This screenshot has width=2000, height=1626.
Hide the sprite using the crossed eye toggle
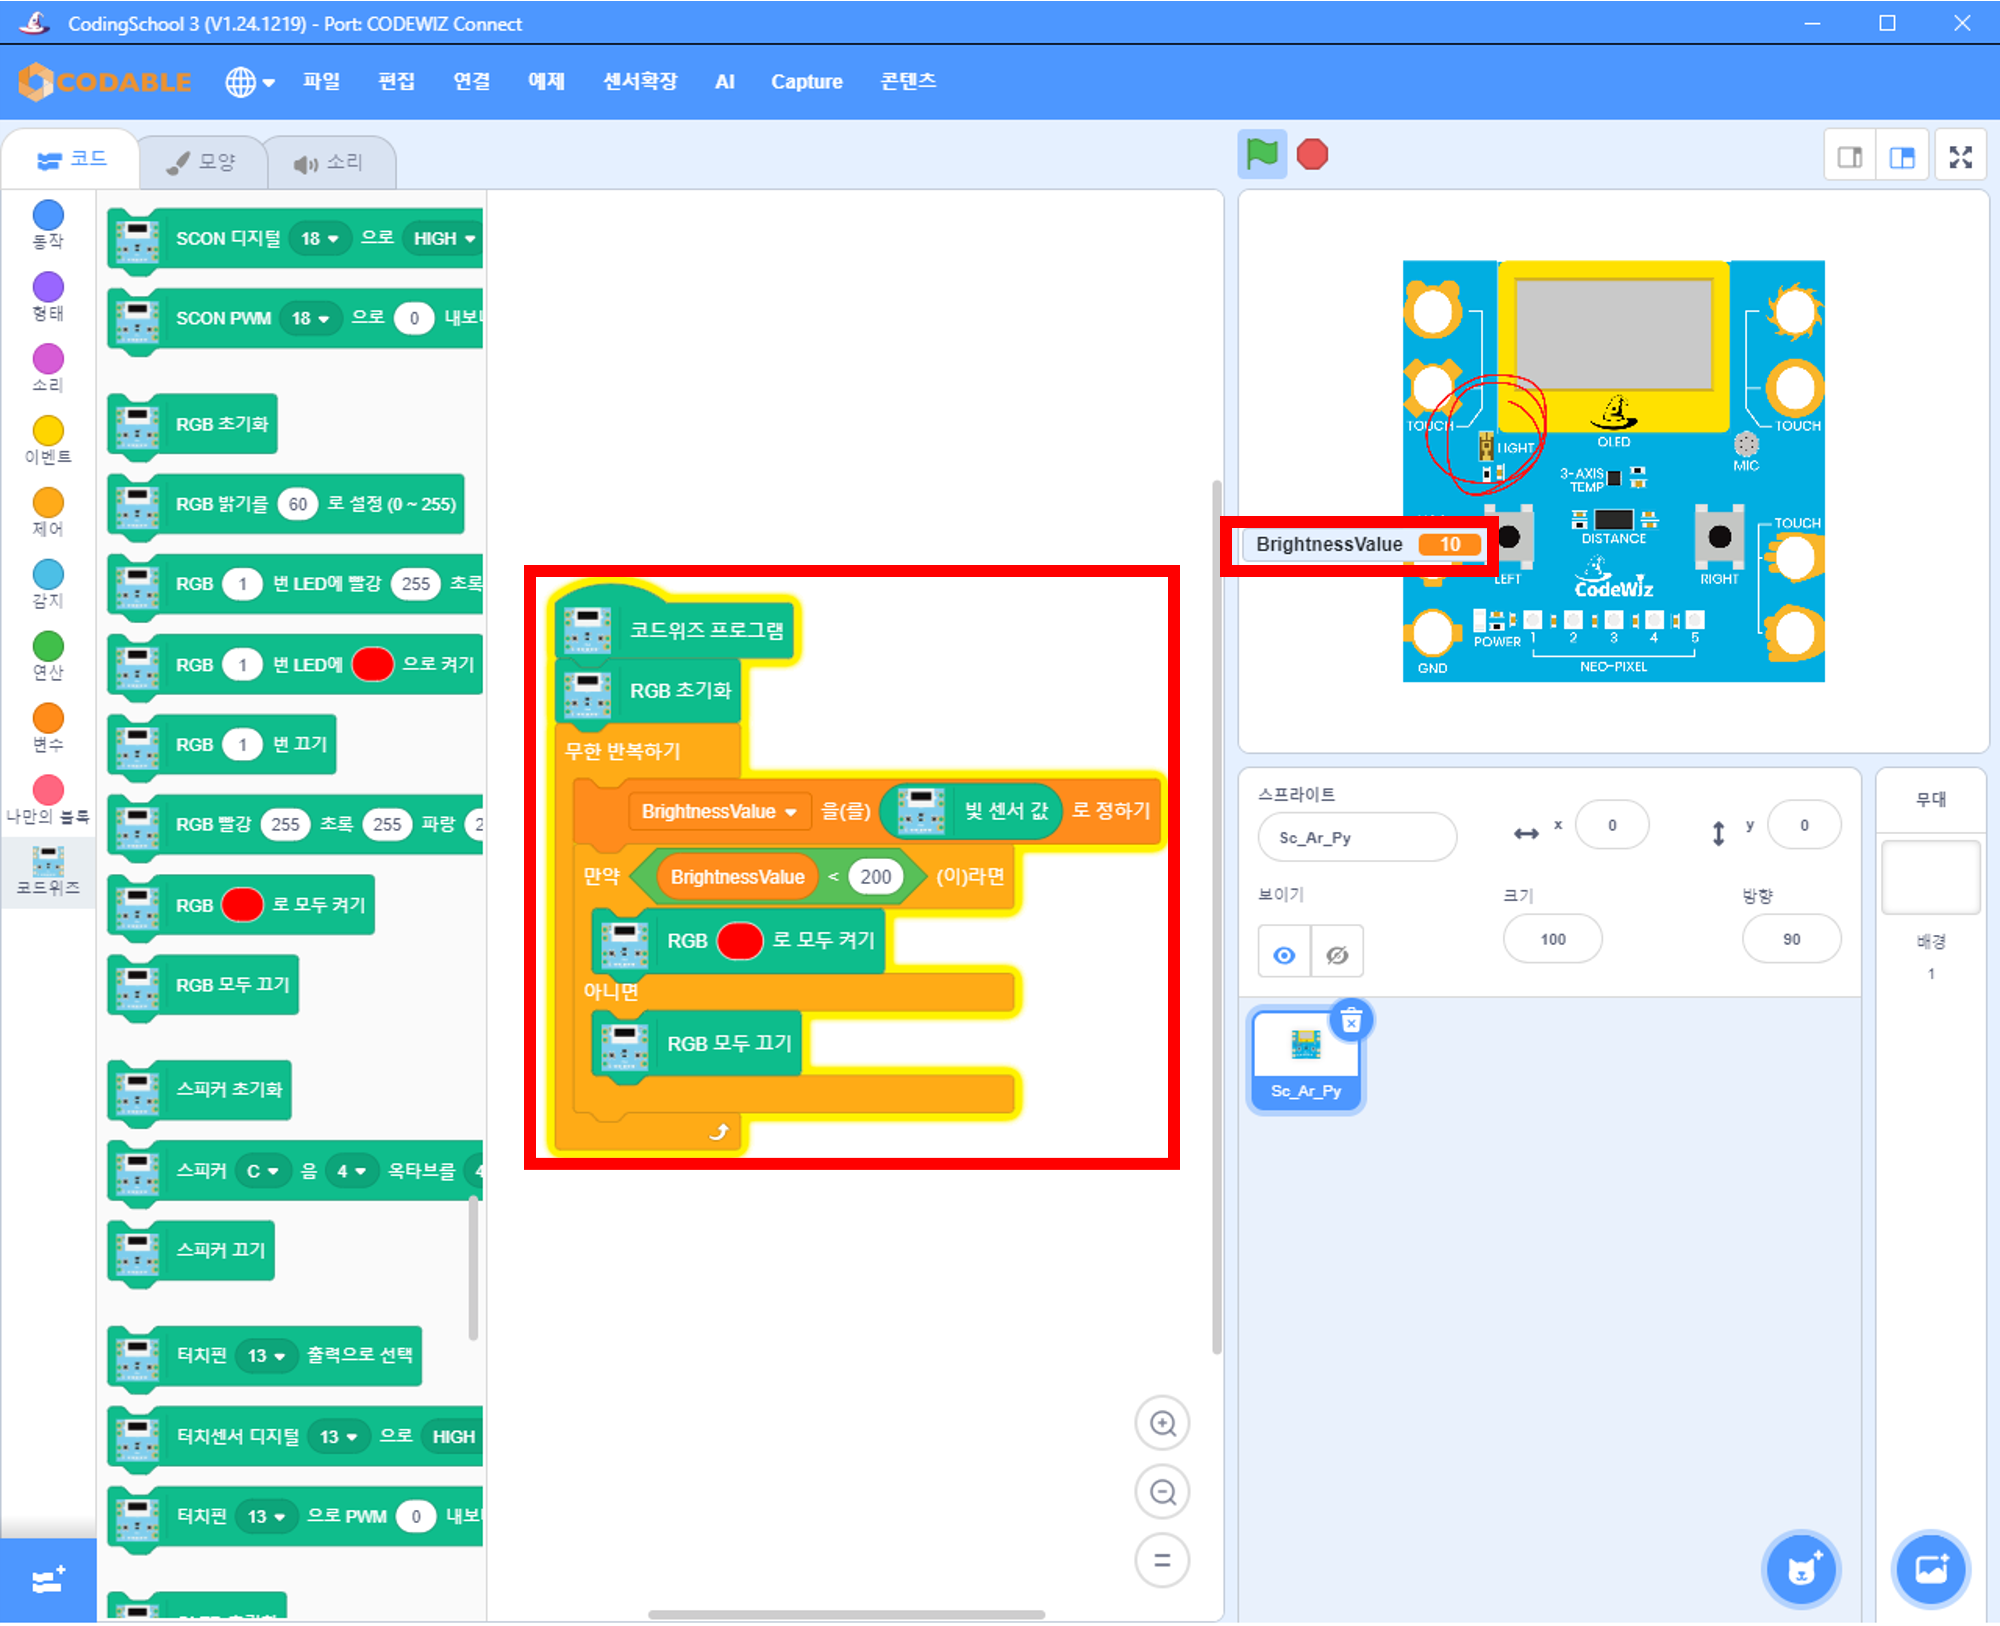click(x=1337, y=955)
